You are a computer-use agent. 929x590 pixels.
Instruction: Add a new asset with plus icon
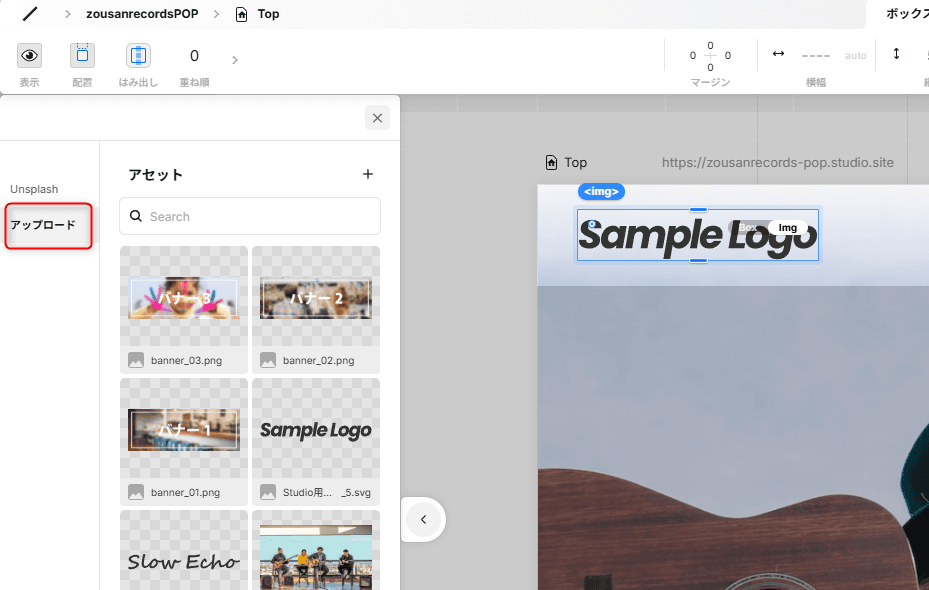click(367, 174)
